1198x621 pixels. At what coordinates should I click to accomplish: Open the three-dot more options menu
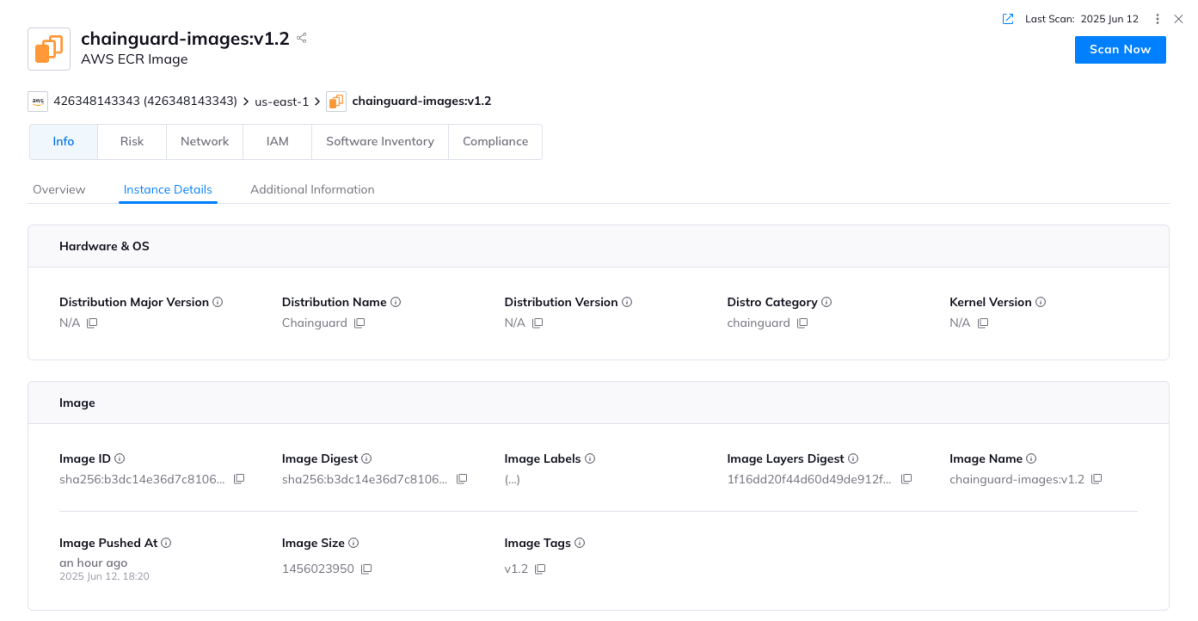(x=1157, y=19)
